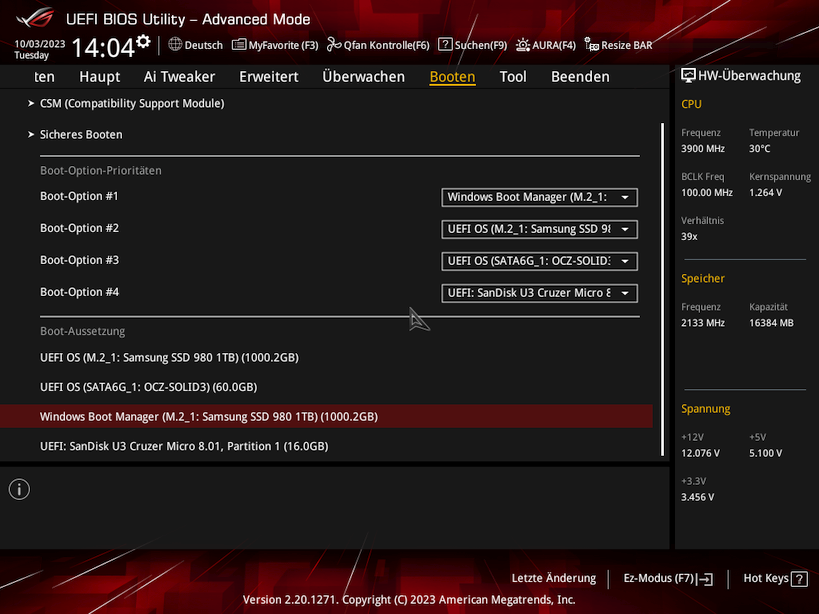Open clock settings gear icon
The height and width of the screenshot is (614, 819).
tap(143, 41)
